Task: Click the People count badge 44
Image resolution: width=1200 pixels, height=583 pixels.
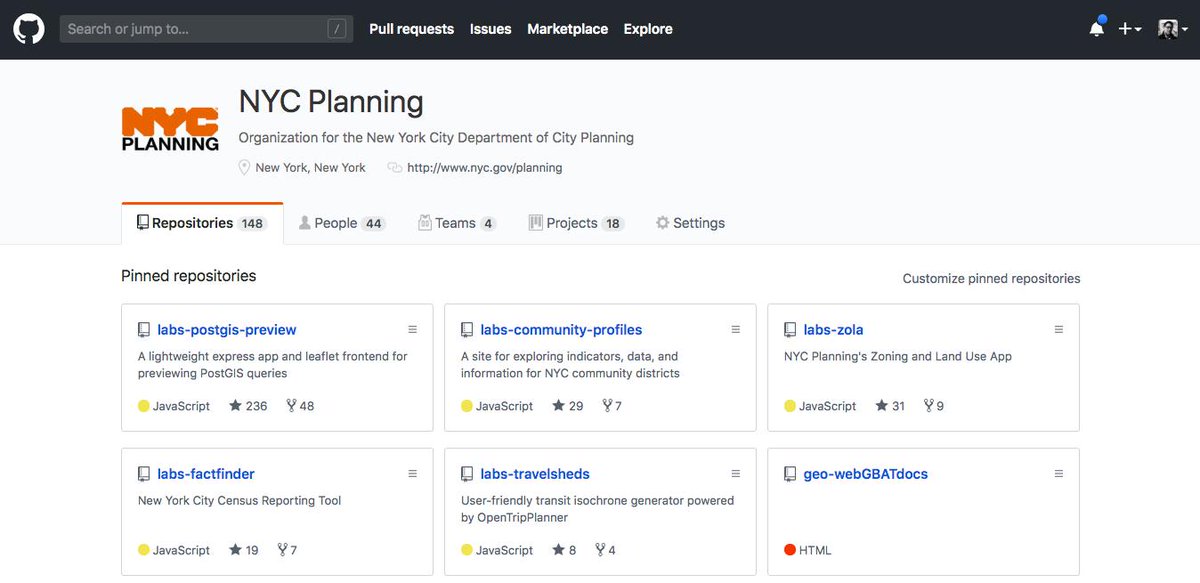Action: pos(374,224)
